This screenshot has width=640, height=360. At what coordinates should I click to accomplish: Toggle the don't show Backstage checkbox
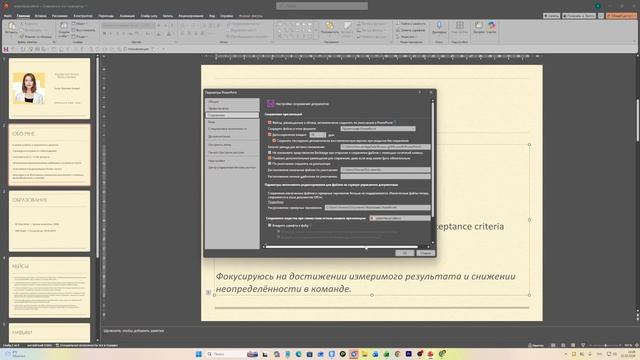269,153
